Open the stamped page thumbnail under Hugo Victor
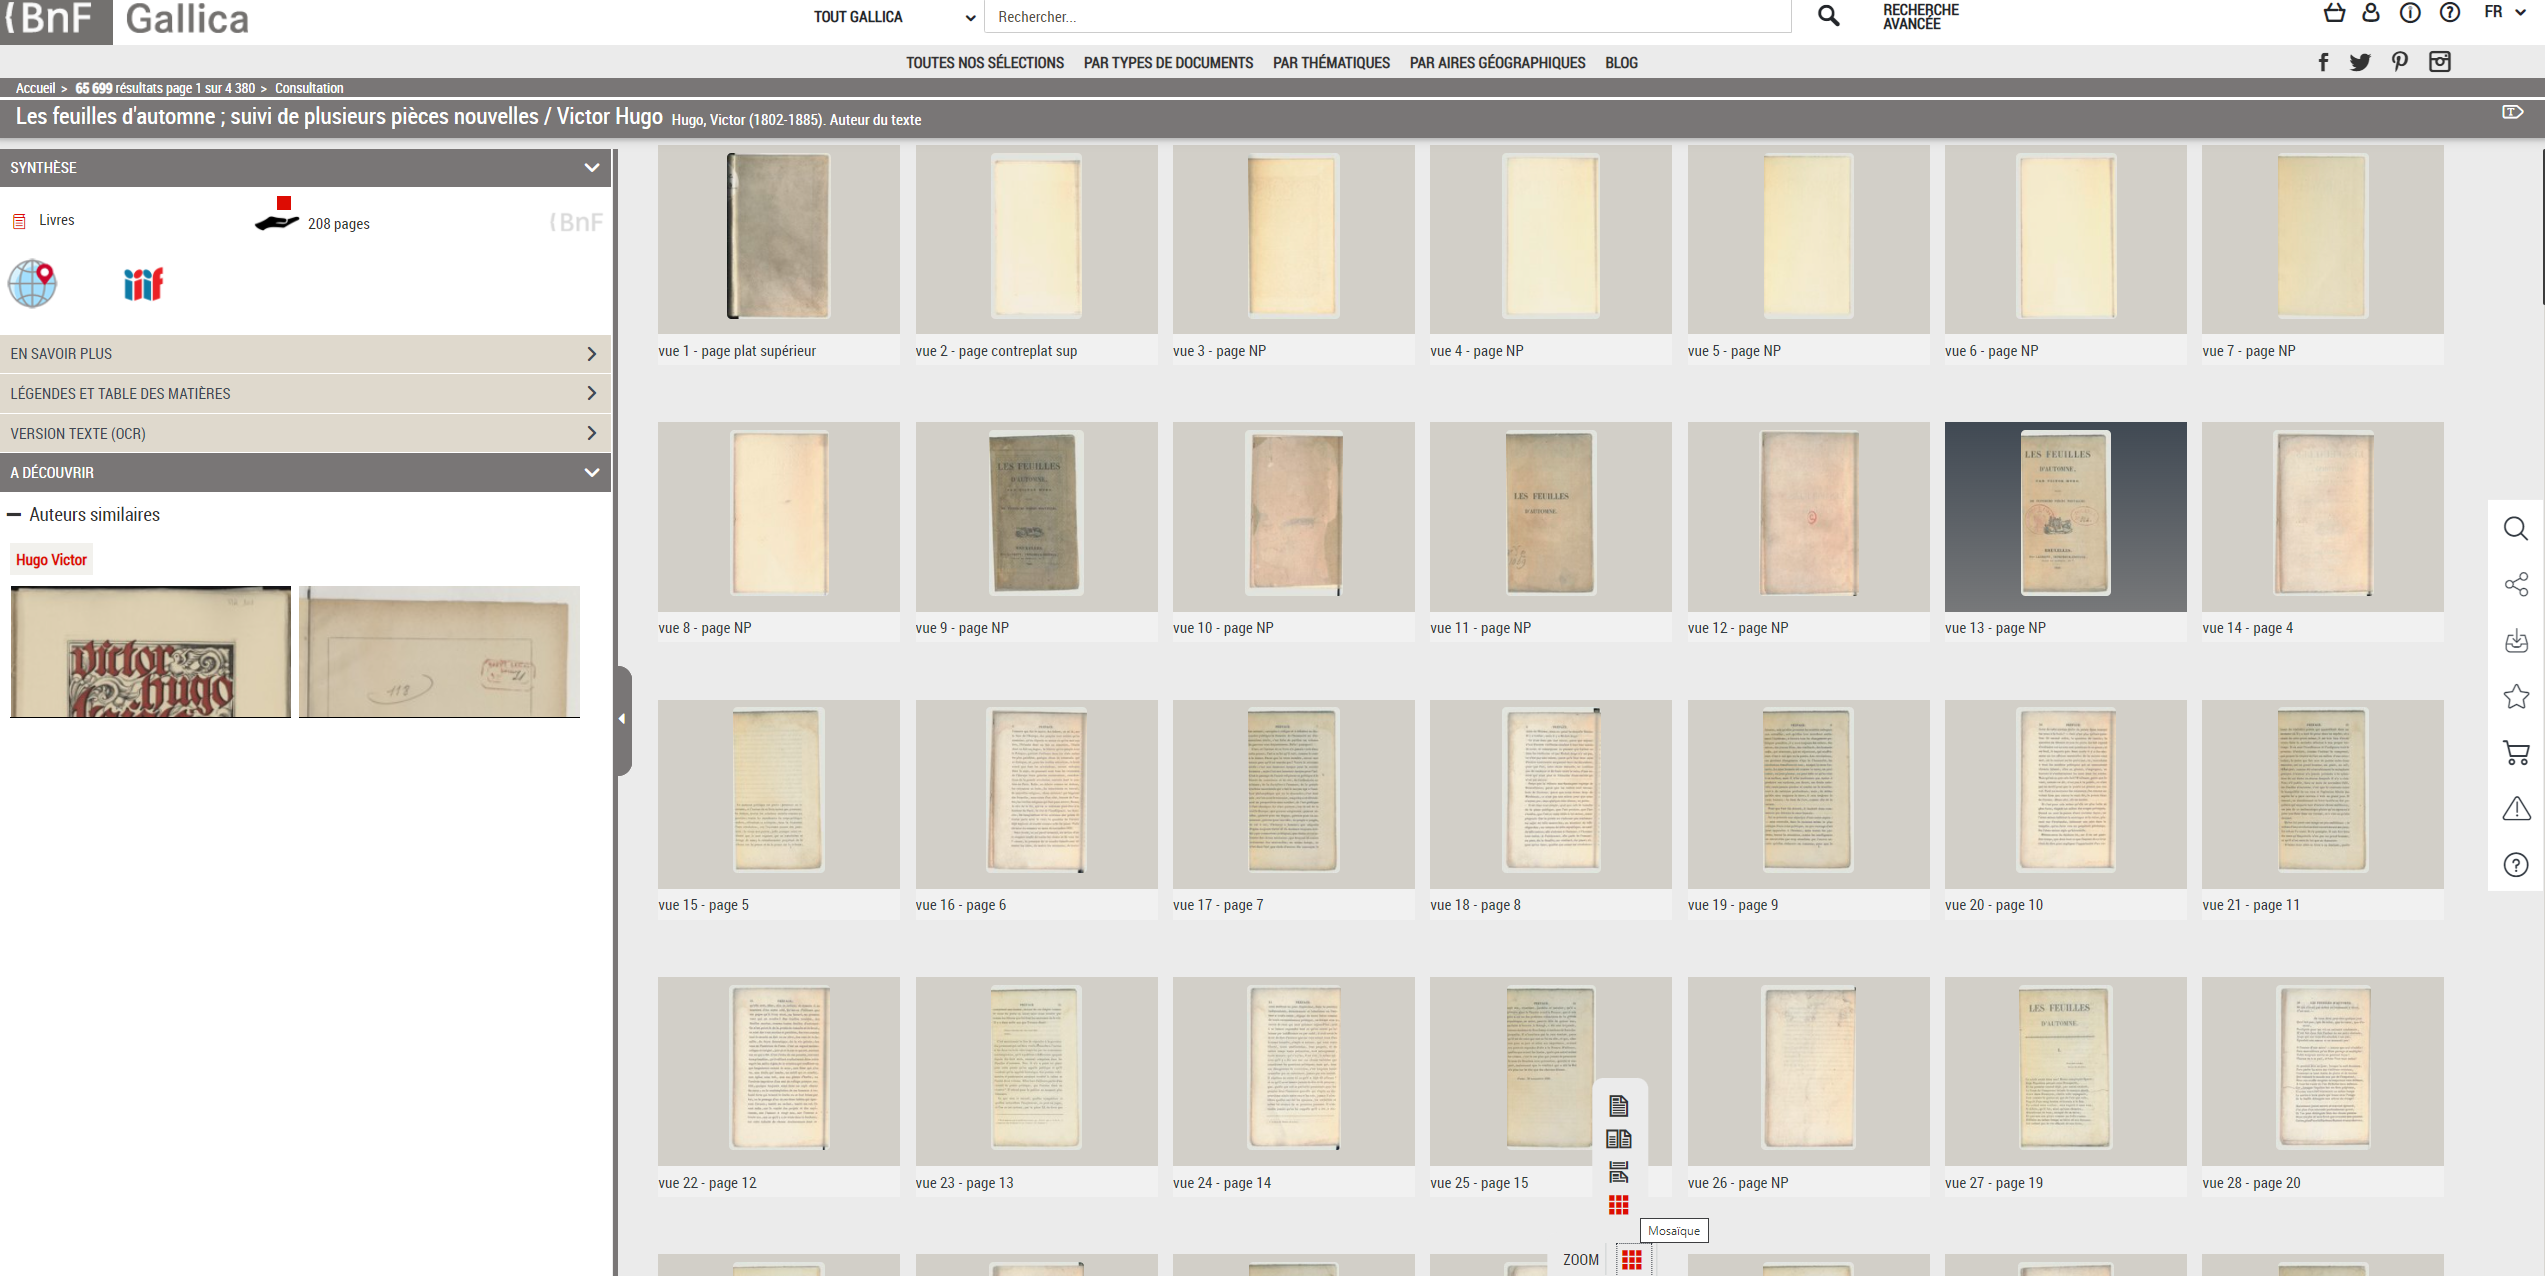Image resolution: width=2545 pixels, height=1276 pixels. coord(439,652)
